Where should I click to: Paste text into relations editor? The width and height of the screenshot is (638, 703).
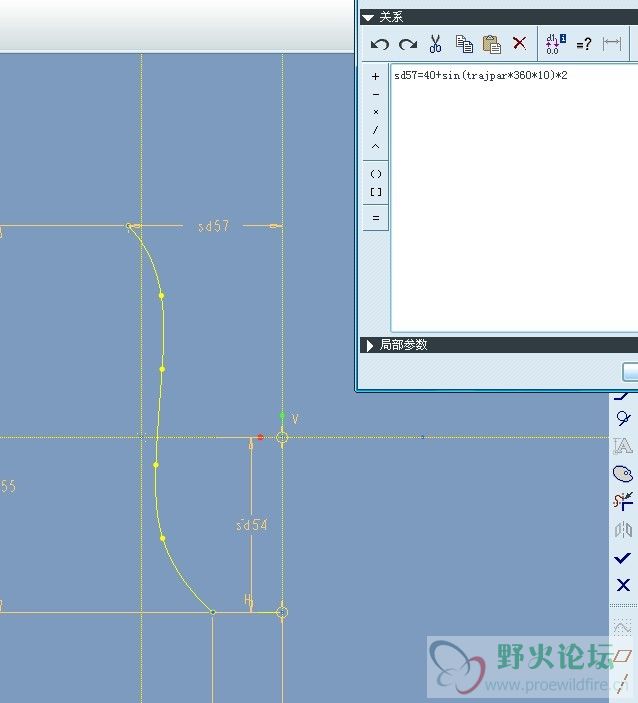tap(492, 44)
